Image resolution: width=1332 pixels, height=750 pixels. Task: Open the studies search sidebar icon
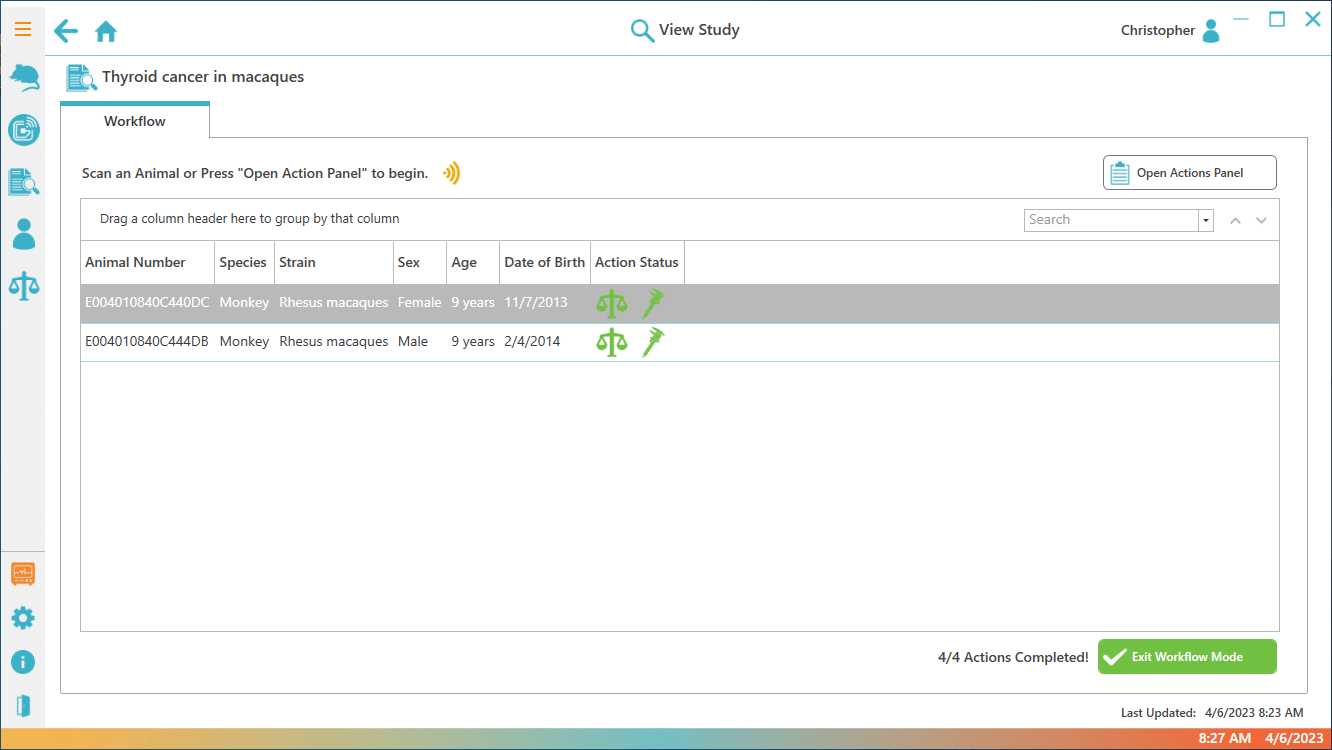(x=23, y=182)
